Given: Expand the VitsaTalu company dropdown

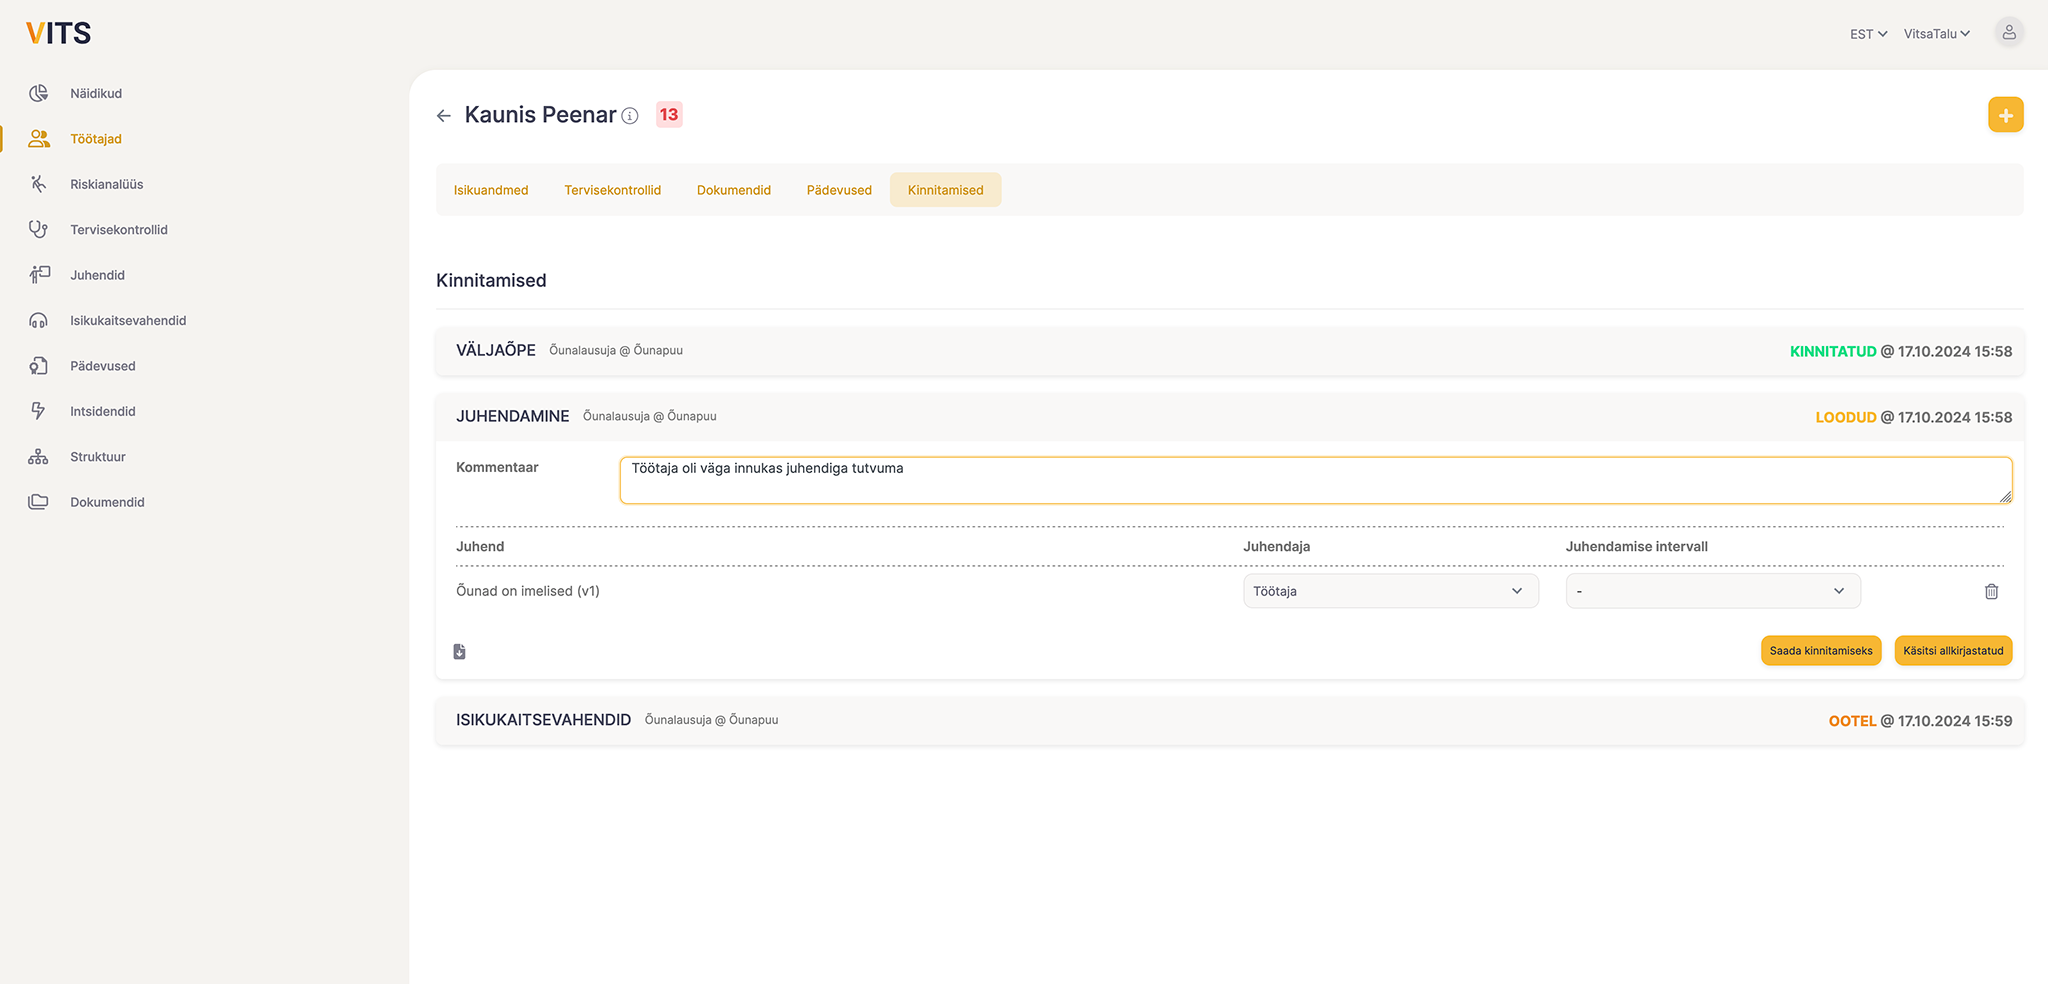Looking at the screenshot, I should 1936,34.
